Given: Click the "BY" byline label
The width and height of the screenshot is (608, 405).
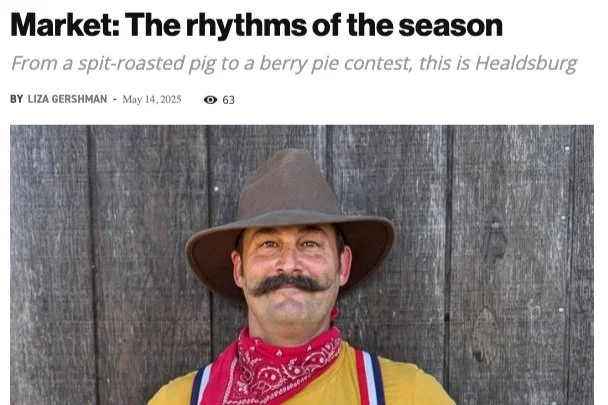Looking at the screenshot, I should click(17, 99).
